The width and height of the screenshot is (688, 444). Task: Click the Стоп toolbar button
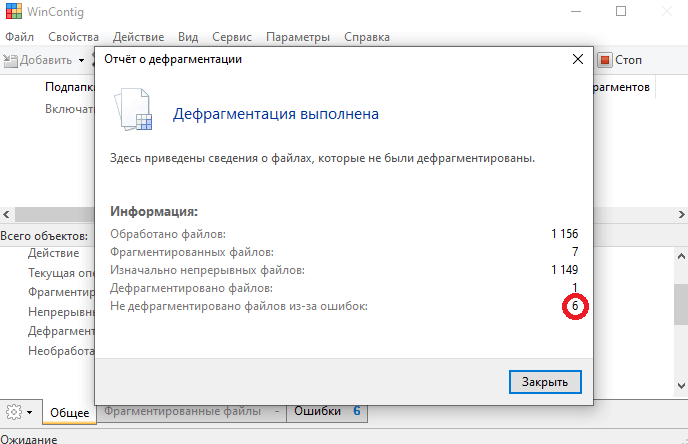pos(620,60)
